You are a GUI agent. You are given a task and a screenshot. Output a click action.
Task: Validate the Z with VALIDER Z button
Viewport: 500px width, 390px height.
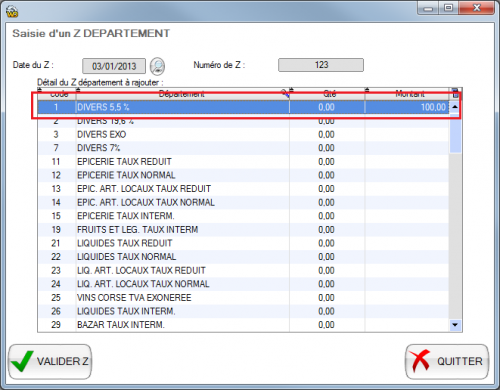(50, 362)
